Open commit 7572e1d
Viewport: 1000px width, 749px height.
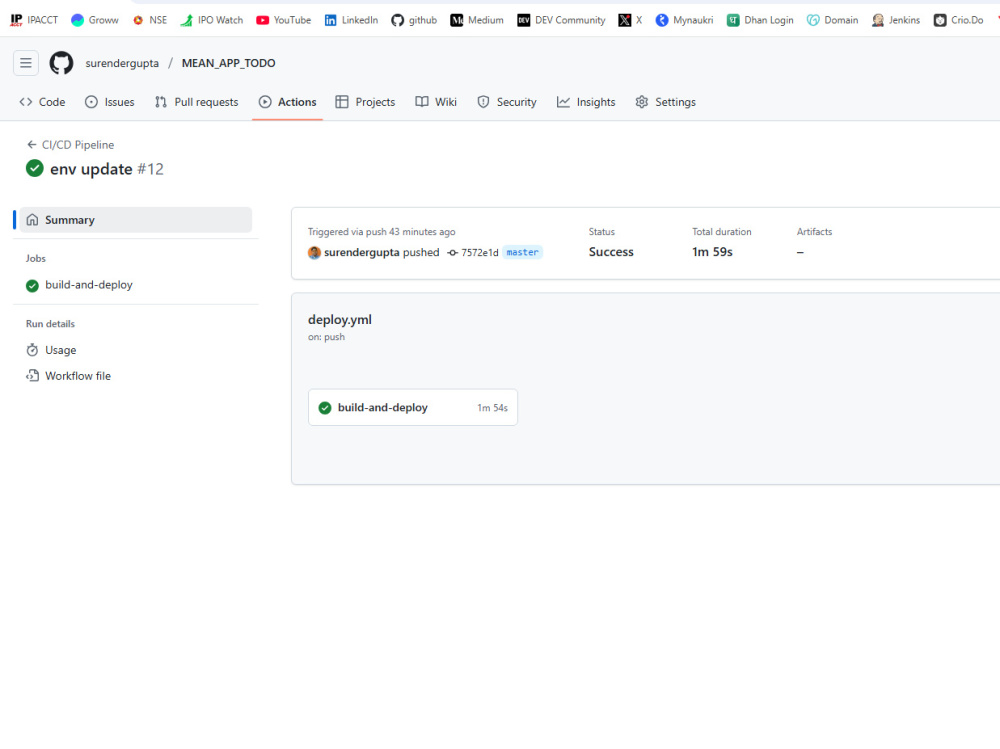[x=480, y=253]
